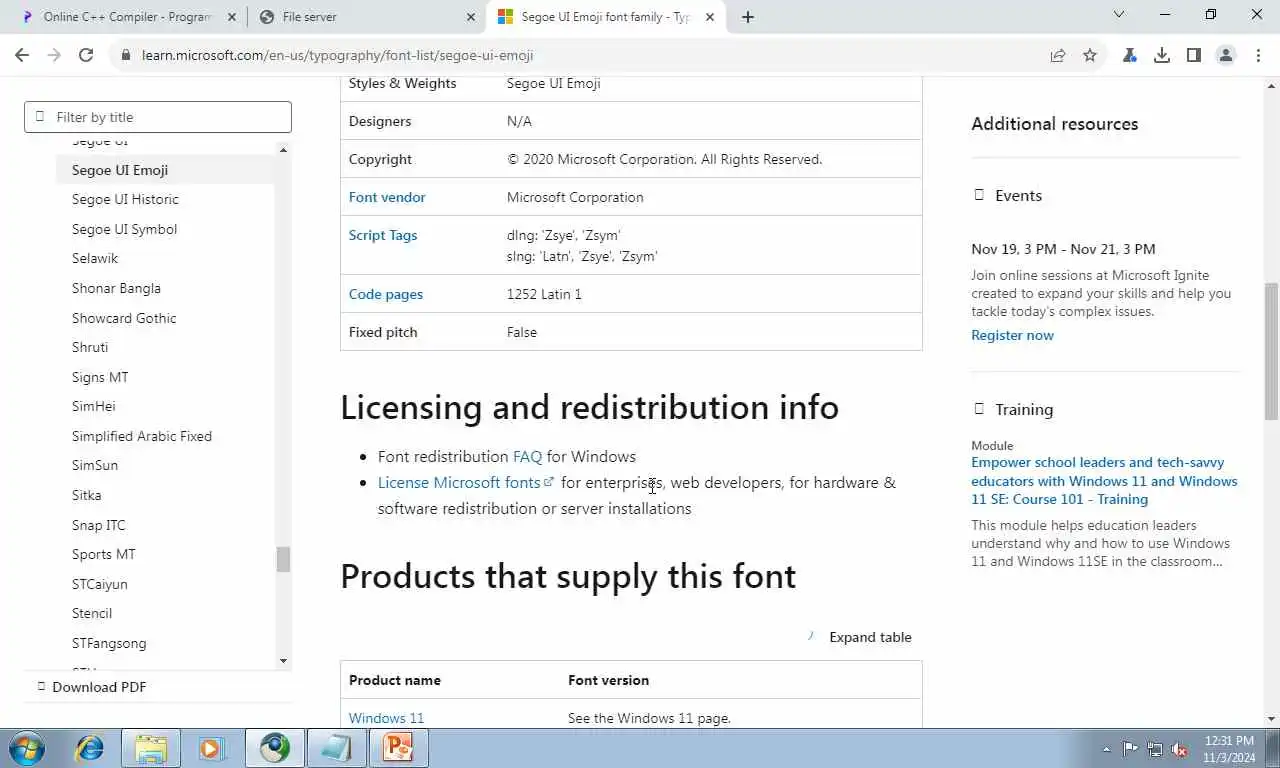Open Segoe UI Historic in sidebar
Screen dimensions: 1280x768
tap(125, 199)
